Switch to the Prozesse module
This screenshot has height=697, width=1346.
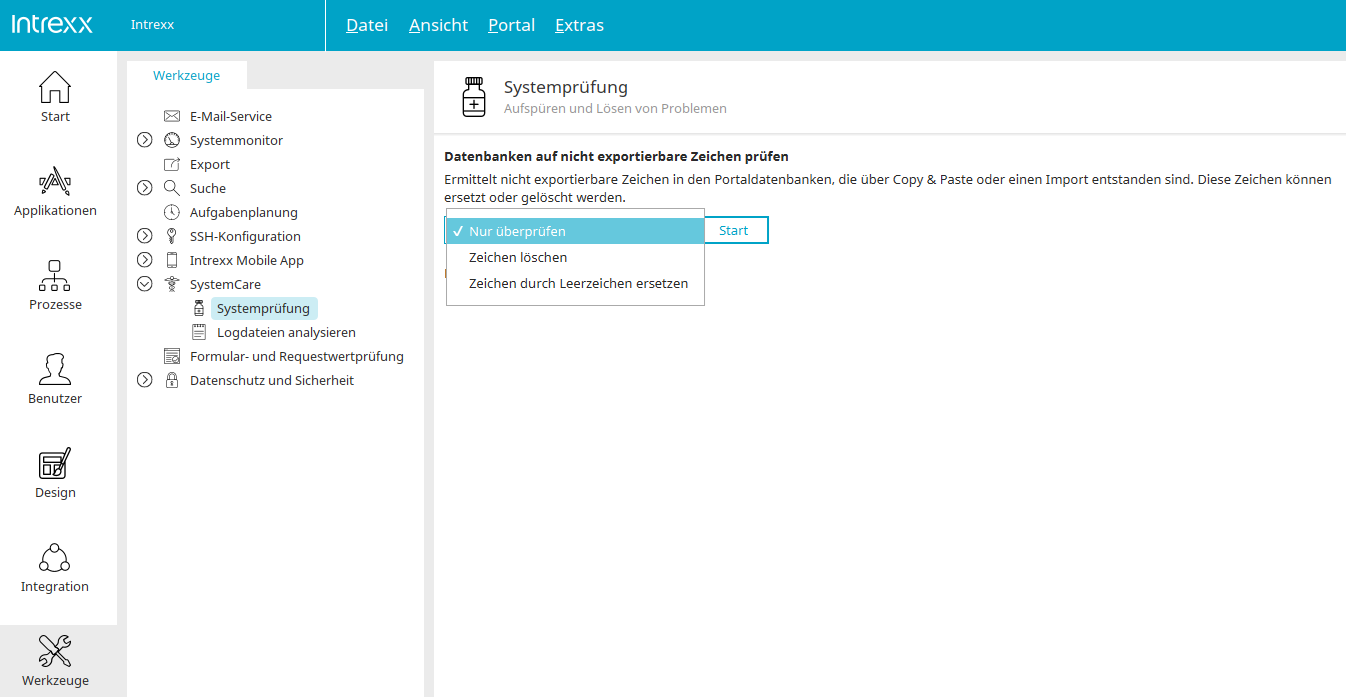(55, 276)
